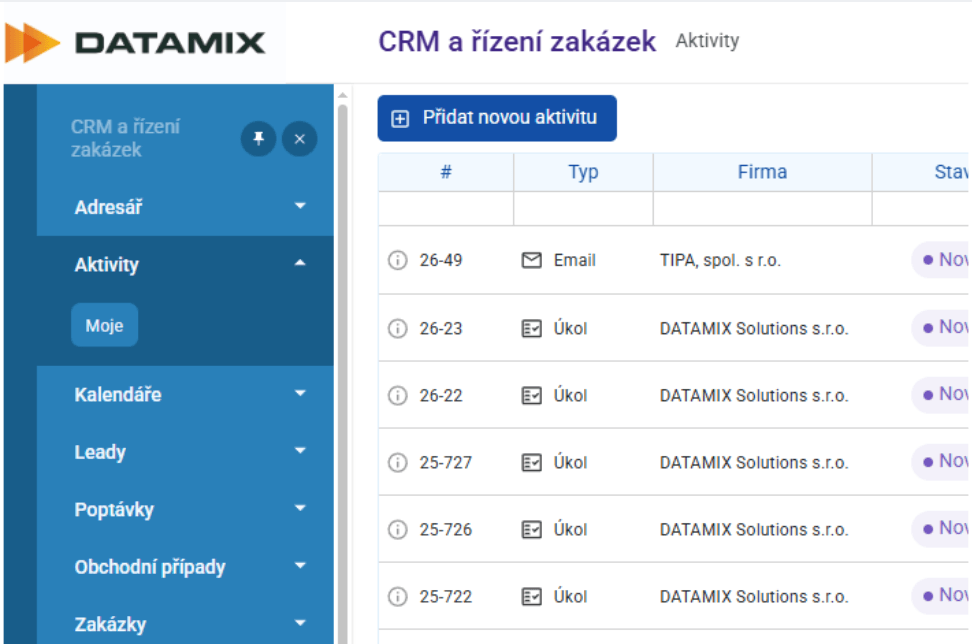Open info icon for activity 26-22
This screenshot has height=644, width=972.
tap(397, 395)
